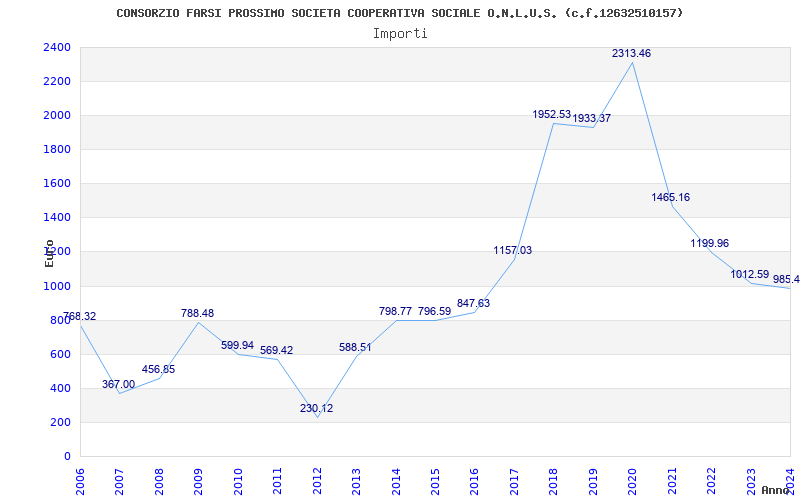Viewport: 800px width, 500px height.
Task: Click the 1800 y-axis tick label
Action: click(57, 150)
